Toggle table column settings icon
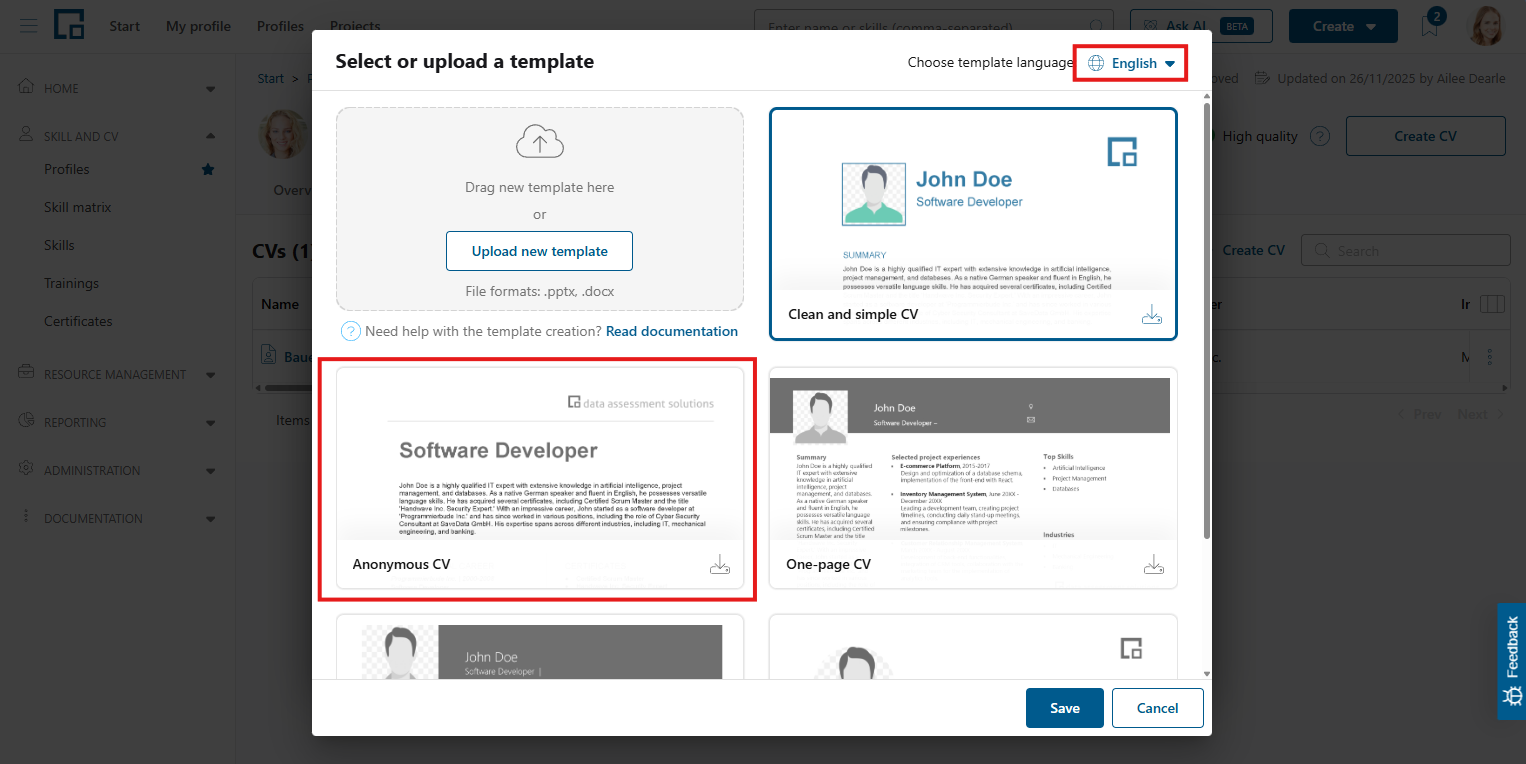 1491,304
